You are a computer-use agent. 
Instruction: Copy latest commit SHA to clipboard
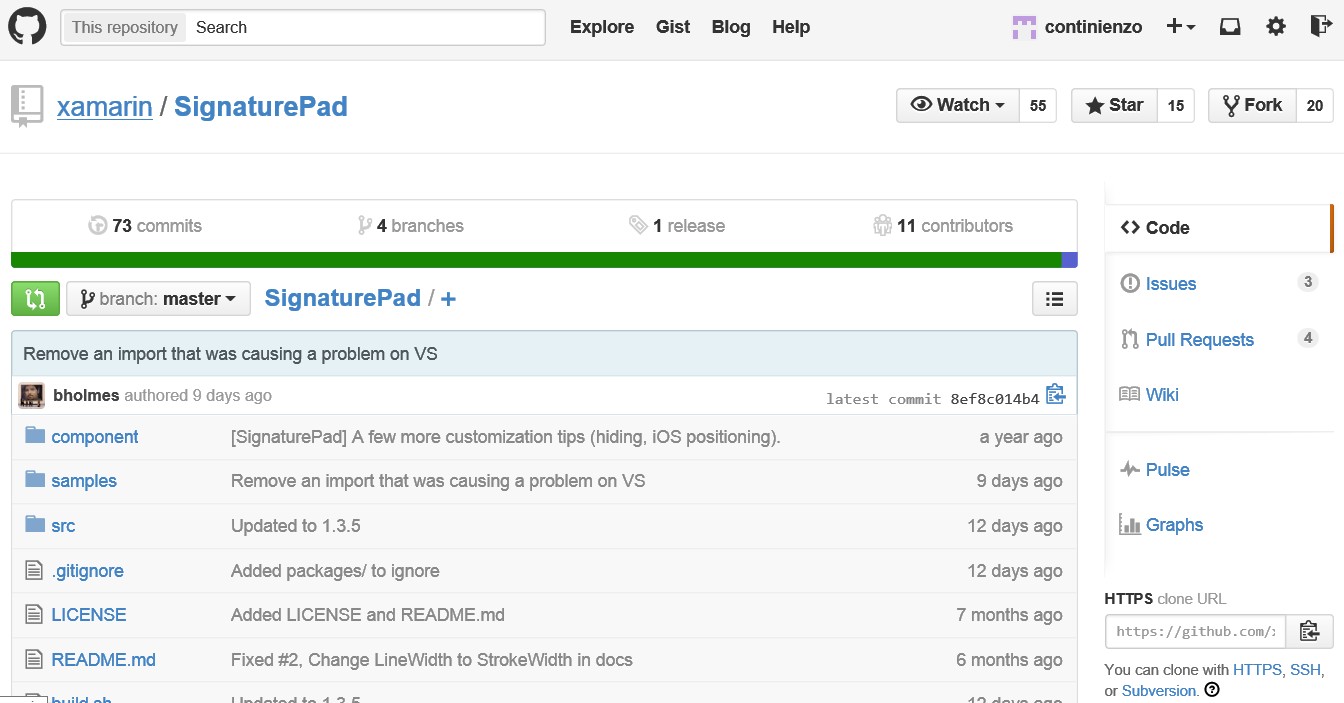click(1055, 395)
